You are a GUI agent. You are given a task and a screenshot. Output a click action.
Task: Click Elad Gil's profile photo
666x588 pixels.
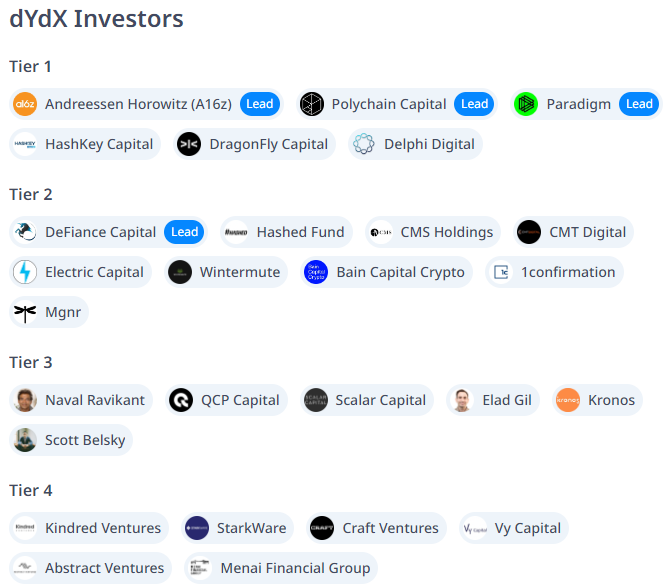[x=462, y=400]
